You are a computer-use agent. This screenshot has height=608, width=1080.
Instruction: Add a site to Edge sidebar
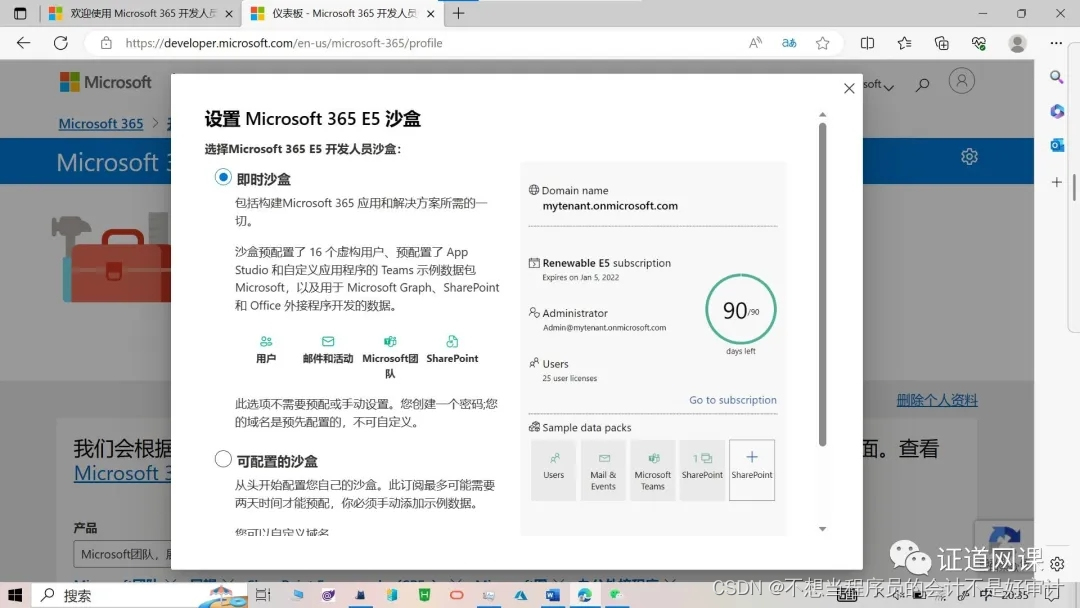tap(1057, 182)
